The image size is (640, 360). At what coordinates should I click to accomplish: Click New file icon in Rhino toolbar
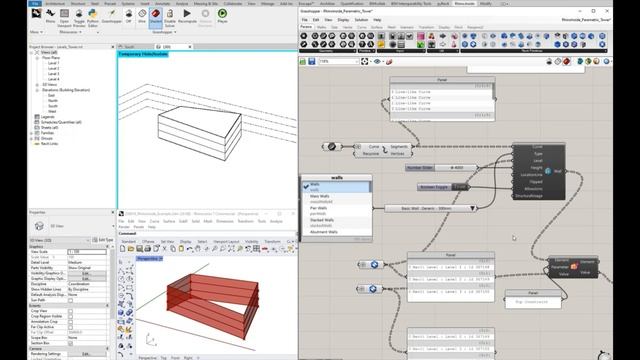pos(122,249)
